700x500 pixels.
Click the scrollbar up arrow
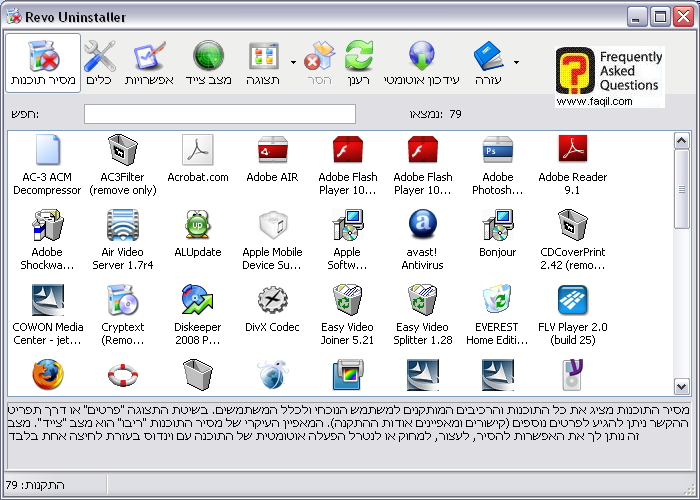[681, 141]
